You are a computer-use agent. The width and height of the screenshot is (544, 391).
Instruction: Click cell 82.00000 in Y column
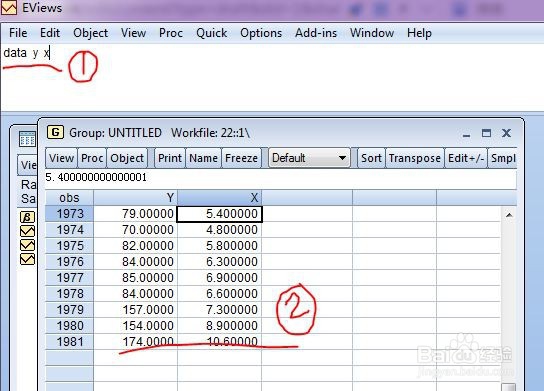136,246
